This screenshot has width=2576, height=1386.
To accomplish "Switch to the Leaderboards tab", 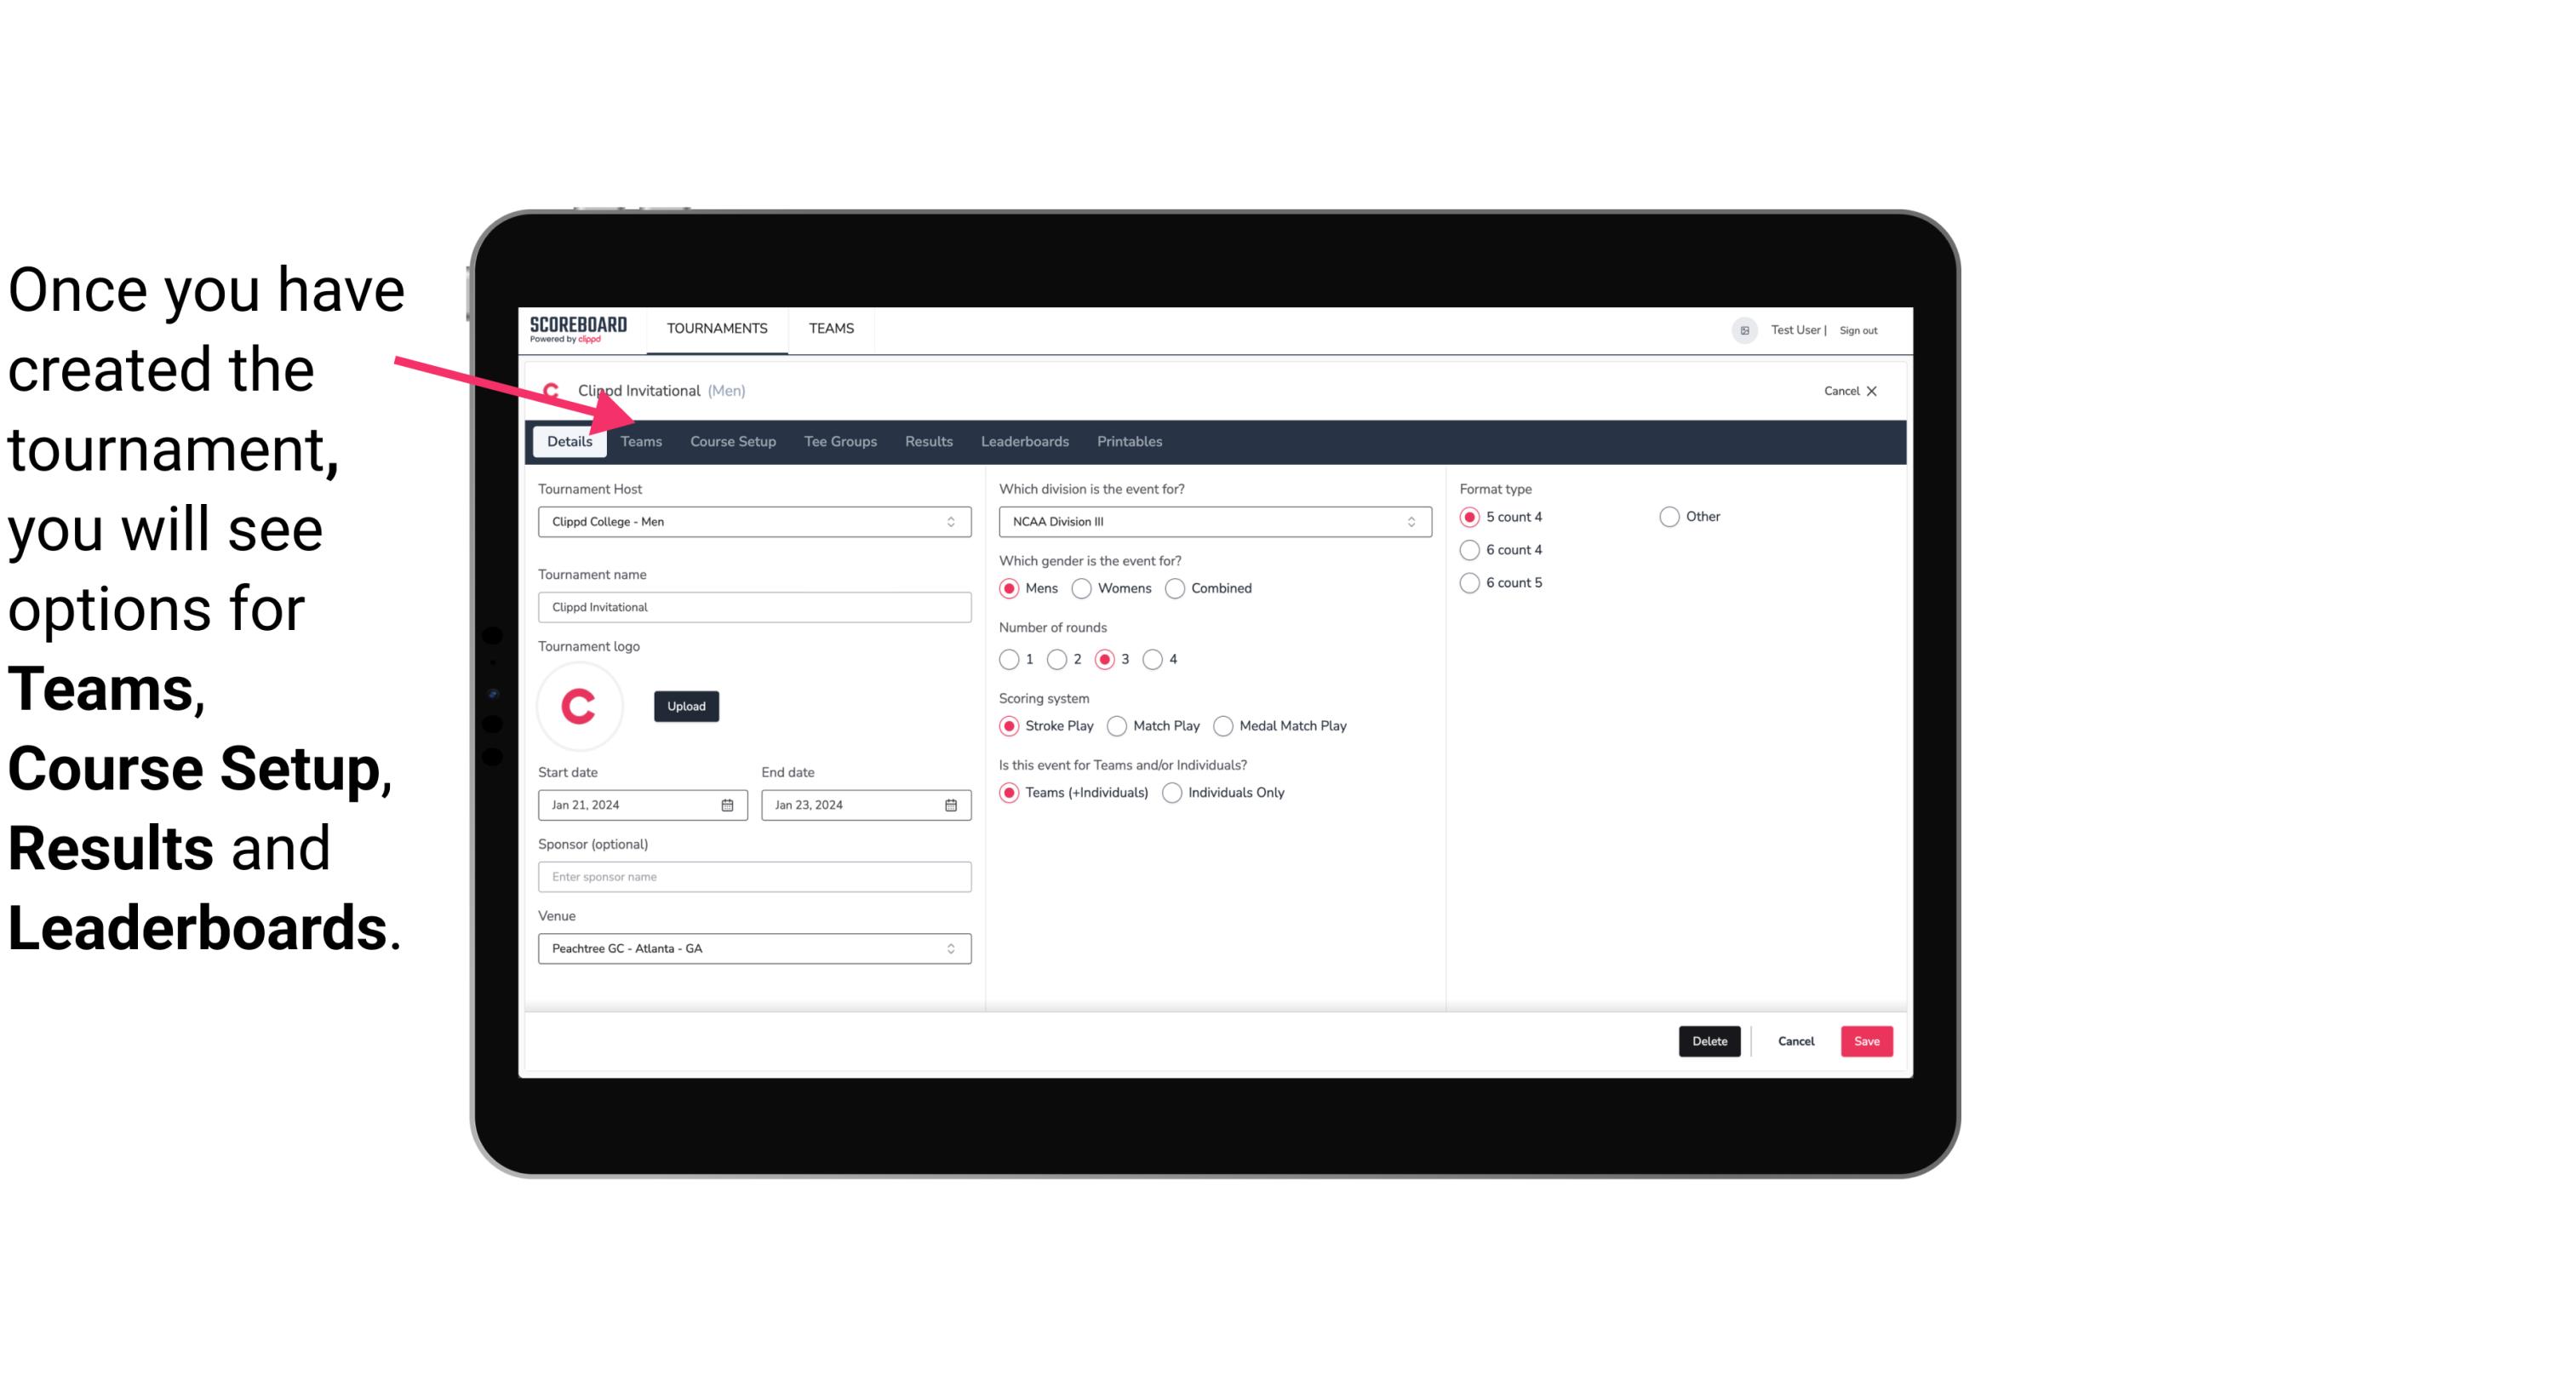I will [1025, 442].
